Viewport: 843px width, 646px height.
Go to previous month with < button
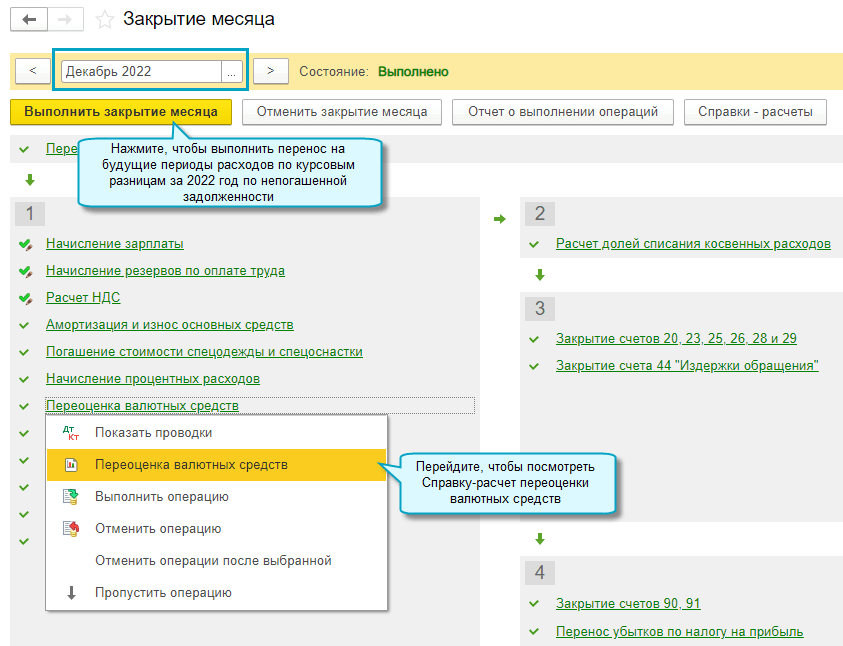[x=33, y=71]
